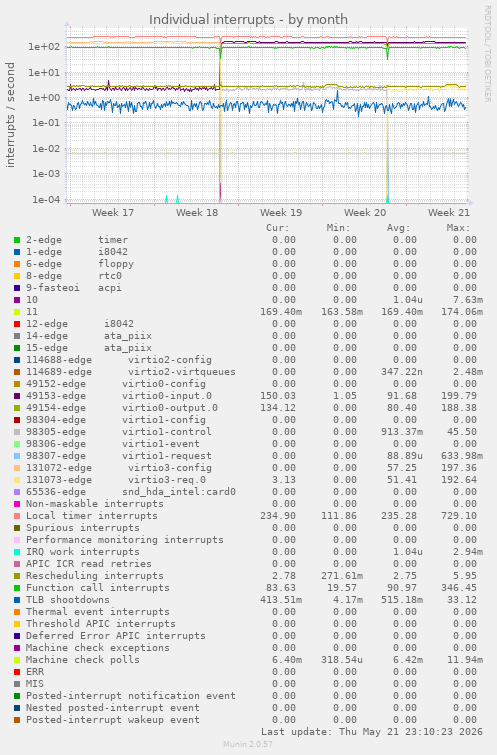
Task: Click the Function call interrupts legend label
Action: 98,588
